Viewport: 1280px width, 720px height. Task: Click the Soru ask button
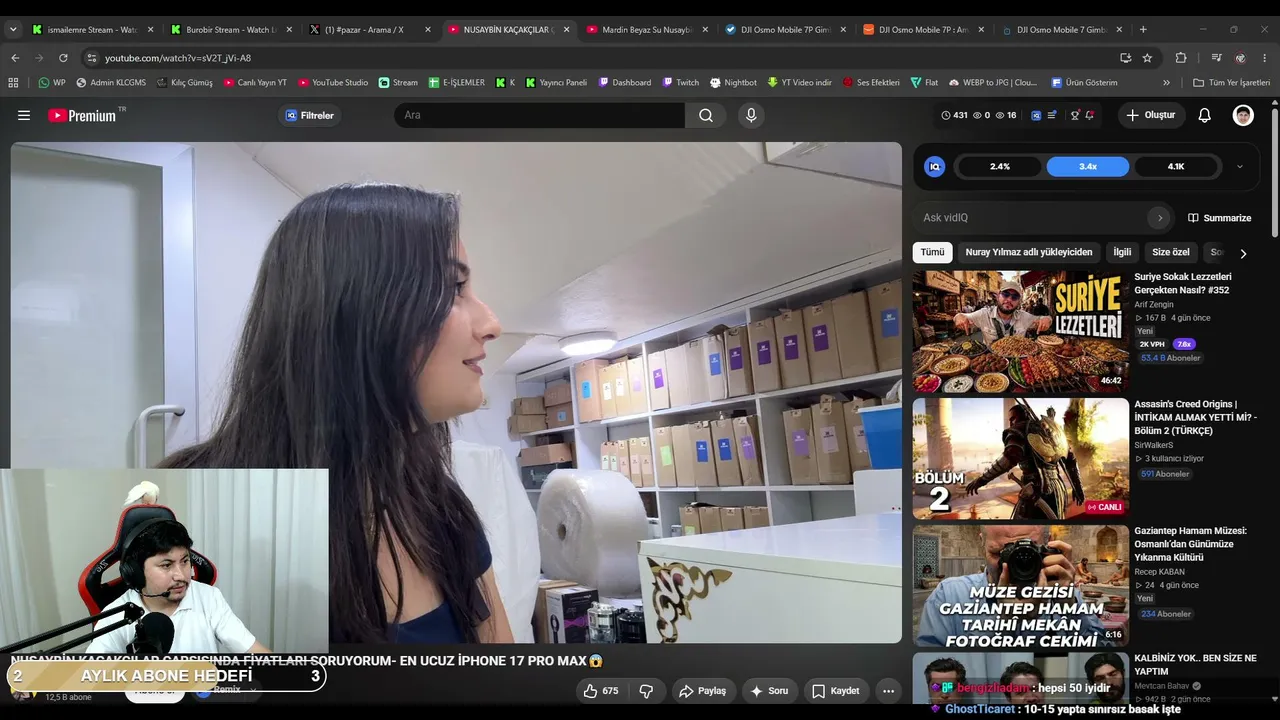[769, 691]
